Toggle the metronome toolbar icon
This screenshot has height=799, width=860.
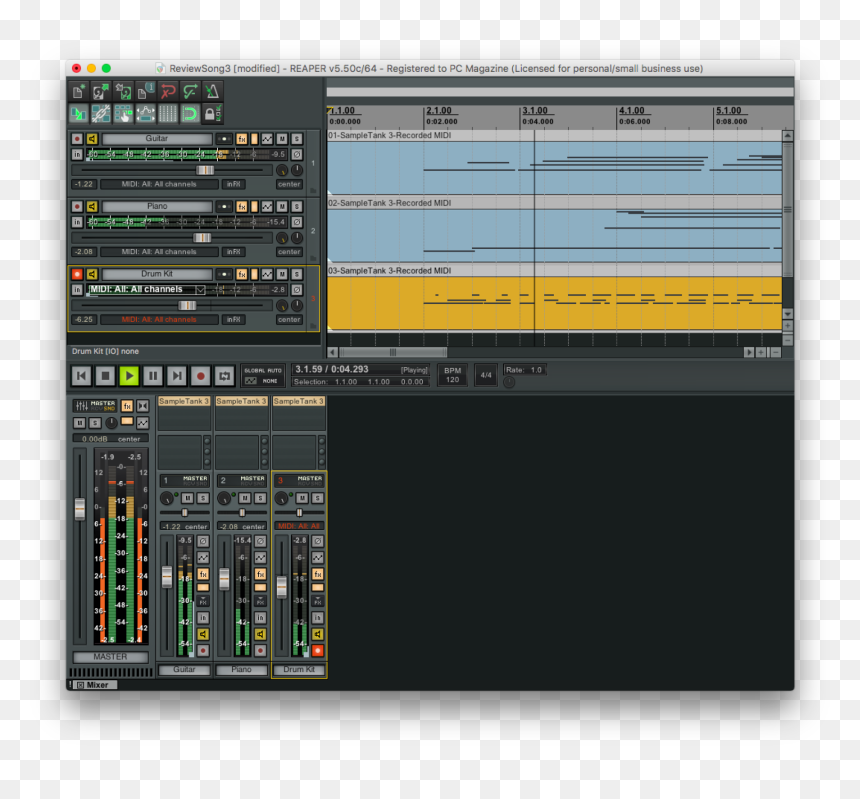[212, 91]
